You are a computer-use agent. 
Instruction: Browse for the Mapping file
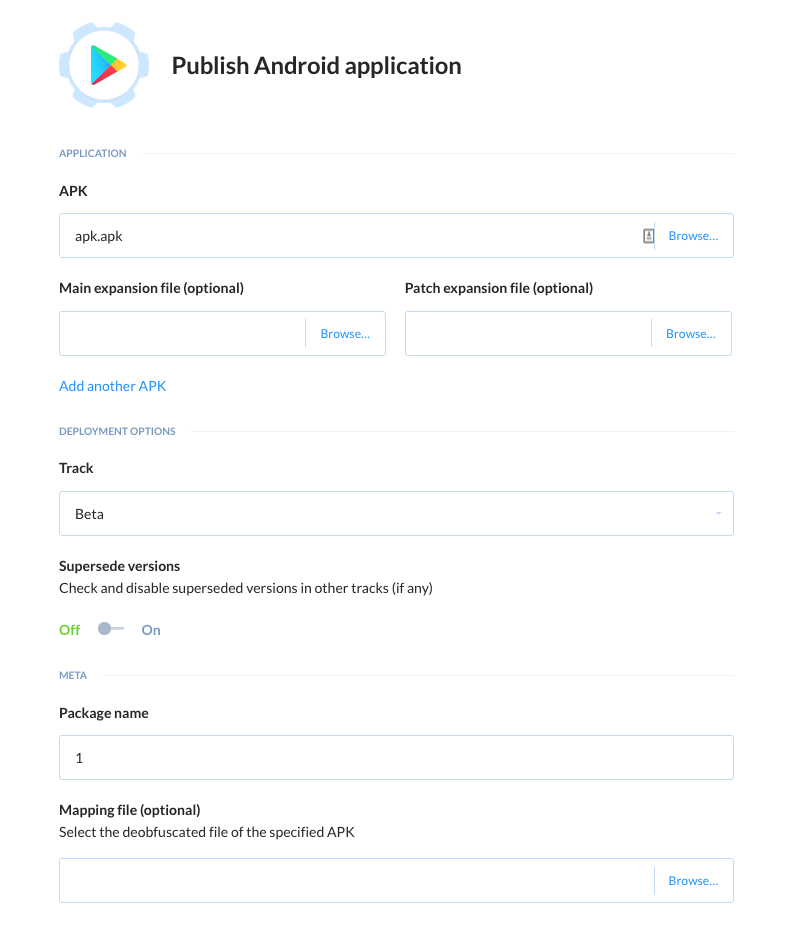(x=693, y=881)
